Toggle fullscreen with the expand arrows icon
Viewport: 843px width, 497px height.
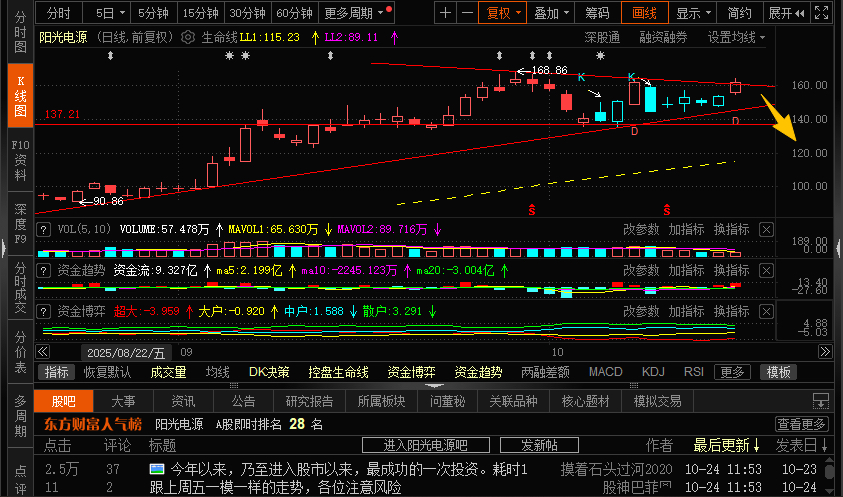(x=821, y=12)
